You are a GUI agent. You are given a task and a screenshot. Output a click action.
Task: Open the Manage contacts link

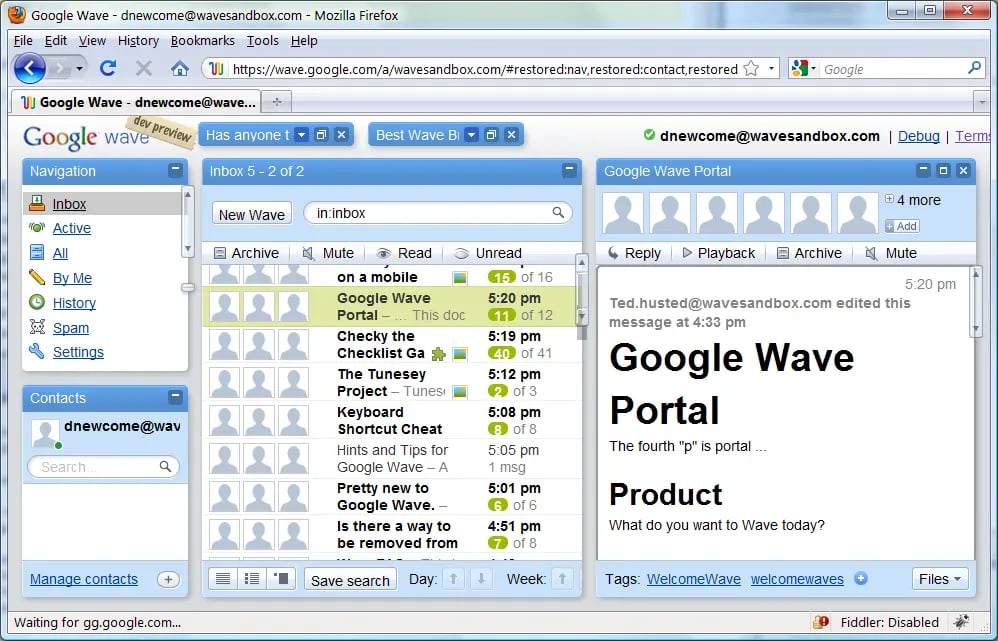pos(84,579)
